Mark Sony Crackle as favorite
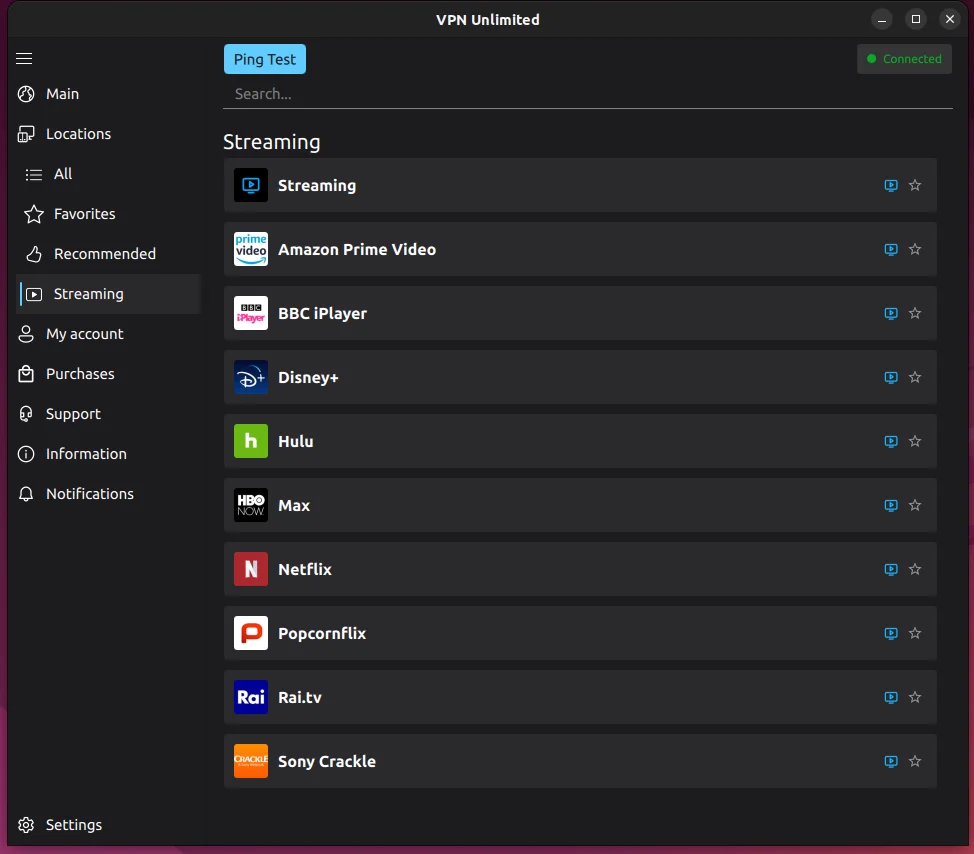The image size is (974, 854). pyautogui.click(x=915, y=761)
